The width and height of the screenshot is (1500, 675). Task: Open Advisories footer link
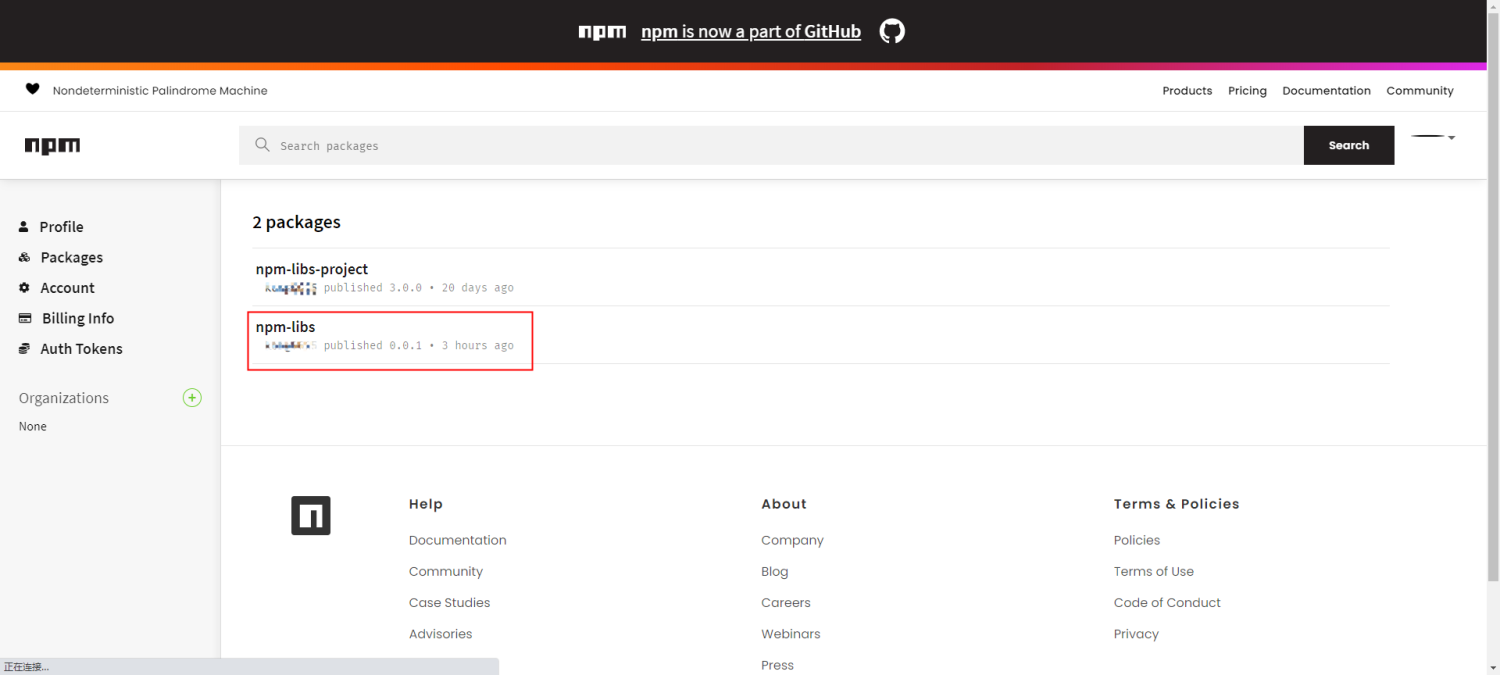(441, 634)
